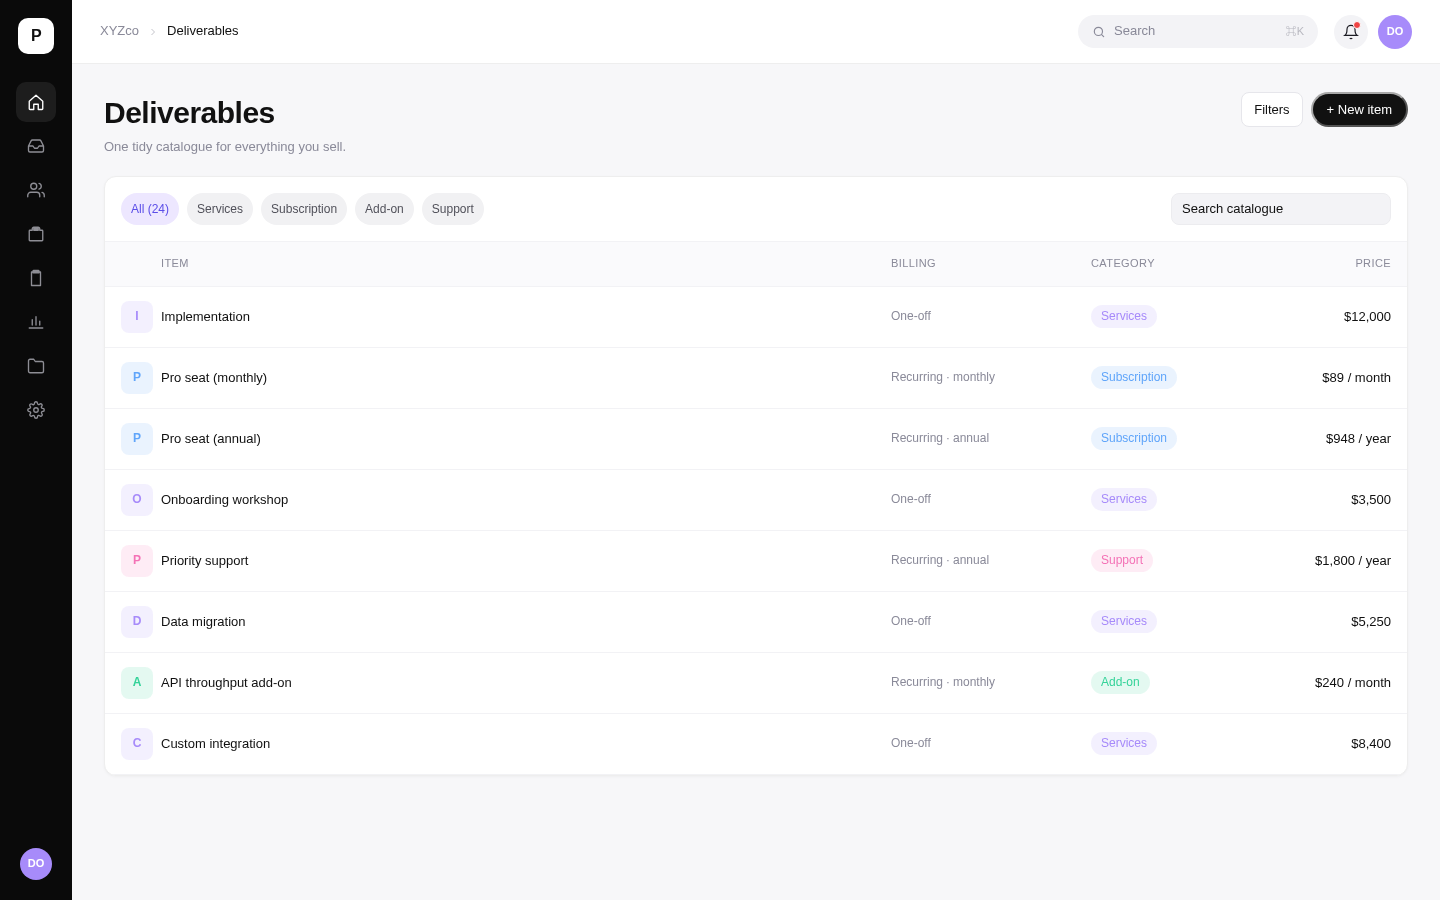This screenshot has width=1440, height=900.
Task: Click the $8,400 price
Action: (1371, 744)
